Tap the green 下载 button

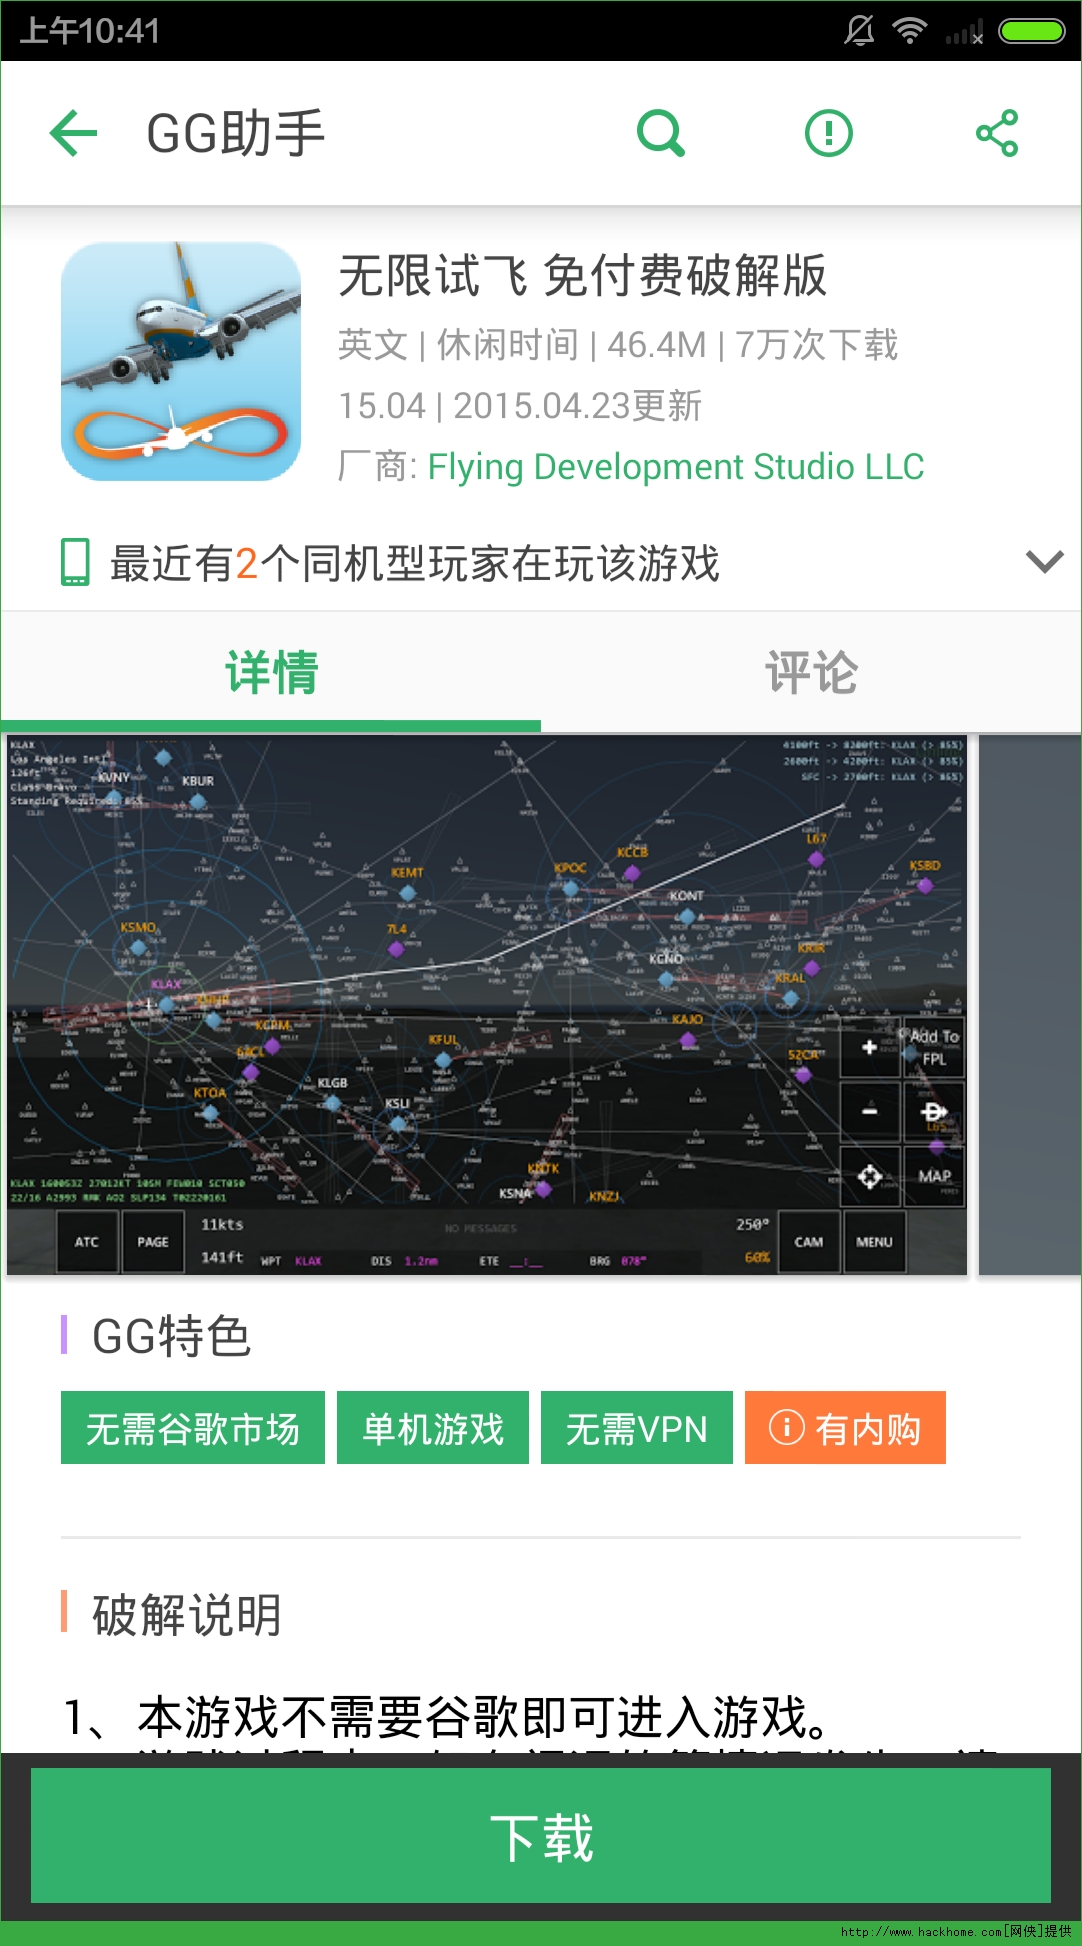(541, 1836)
